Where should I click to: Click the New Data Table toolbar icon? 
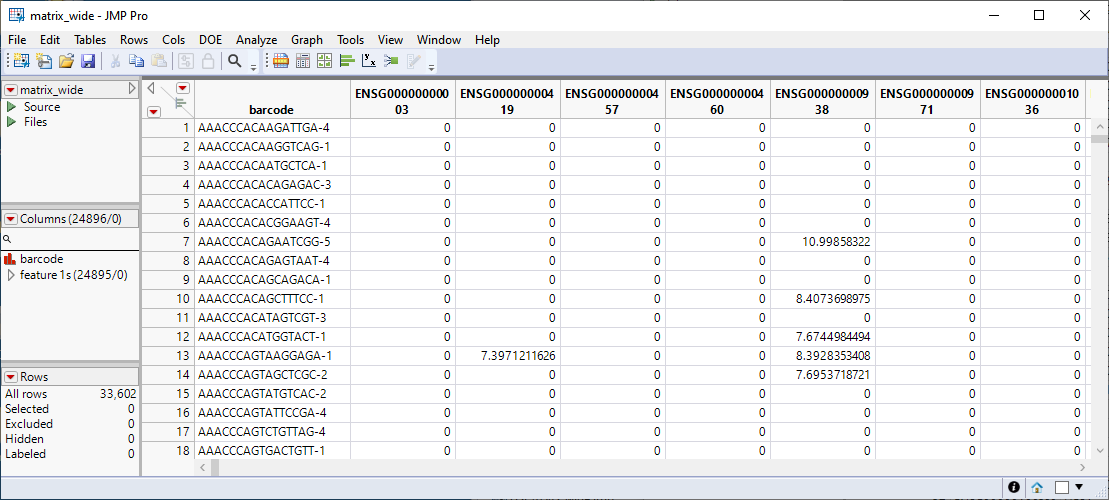[21, 61]
